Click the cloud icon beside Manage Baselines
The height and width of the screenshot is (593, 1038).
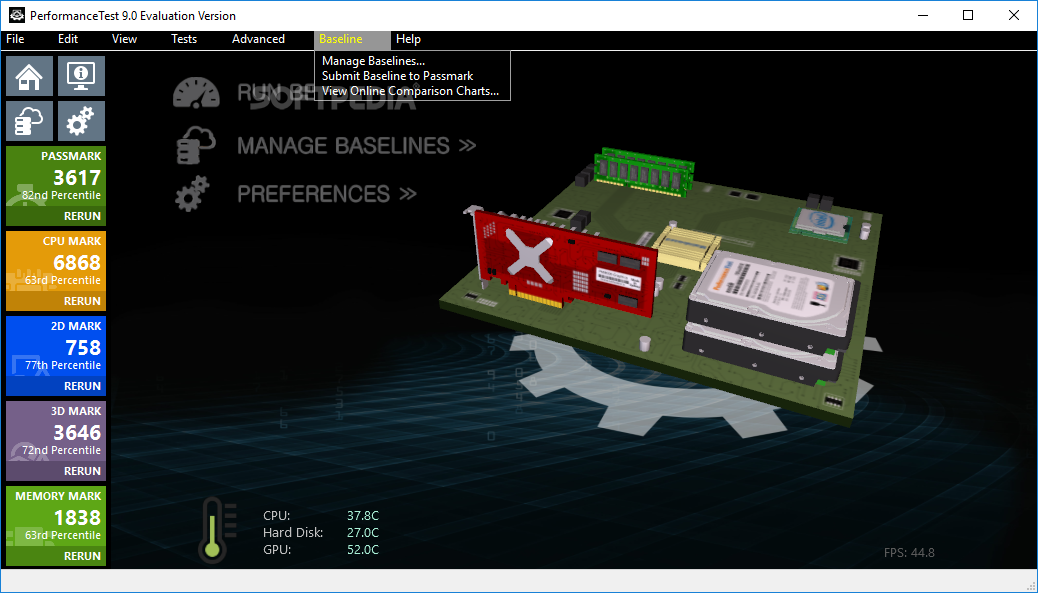(x=196, y=145)
